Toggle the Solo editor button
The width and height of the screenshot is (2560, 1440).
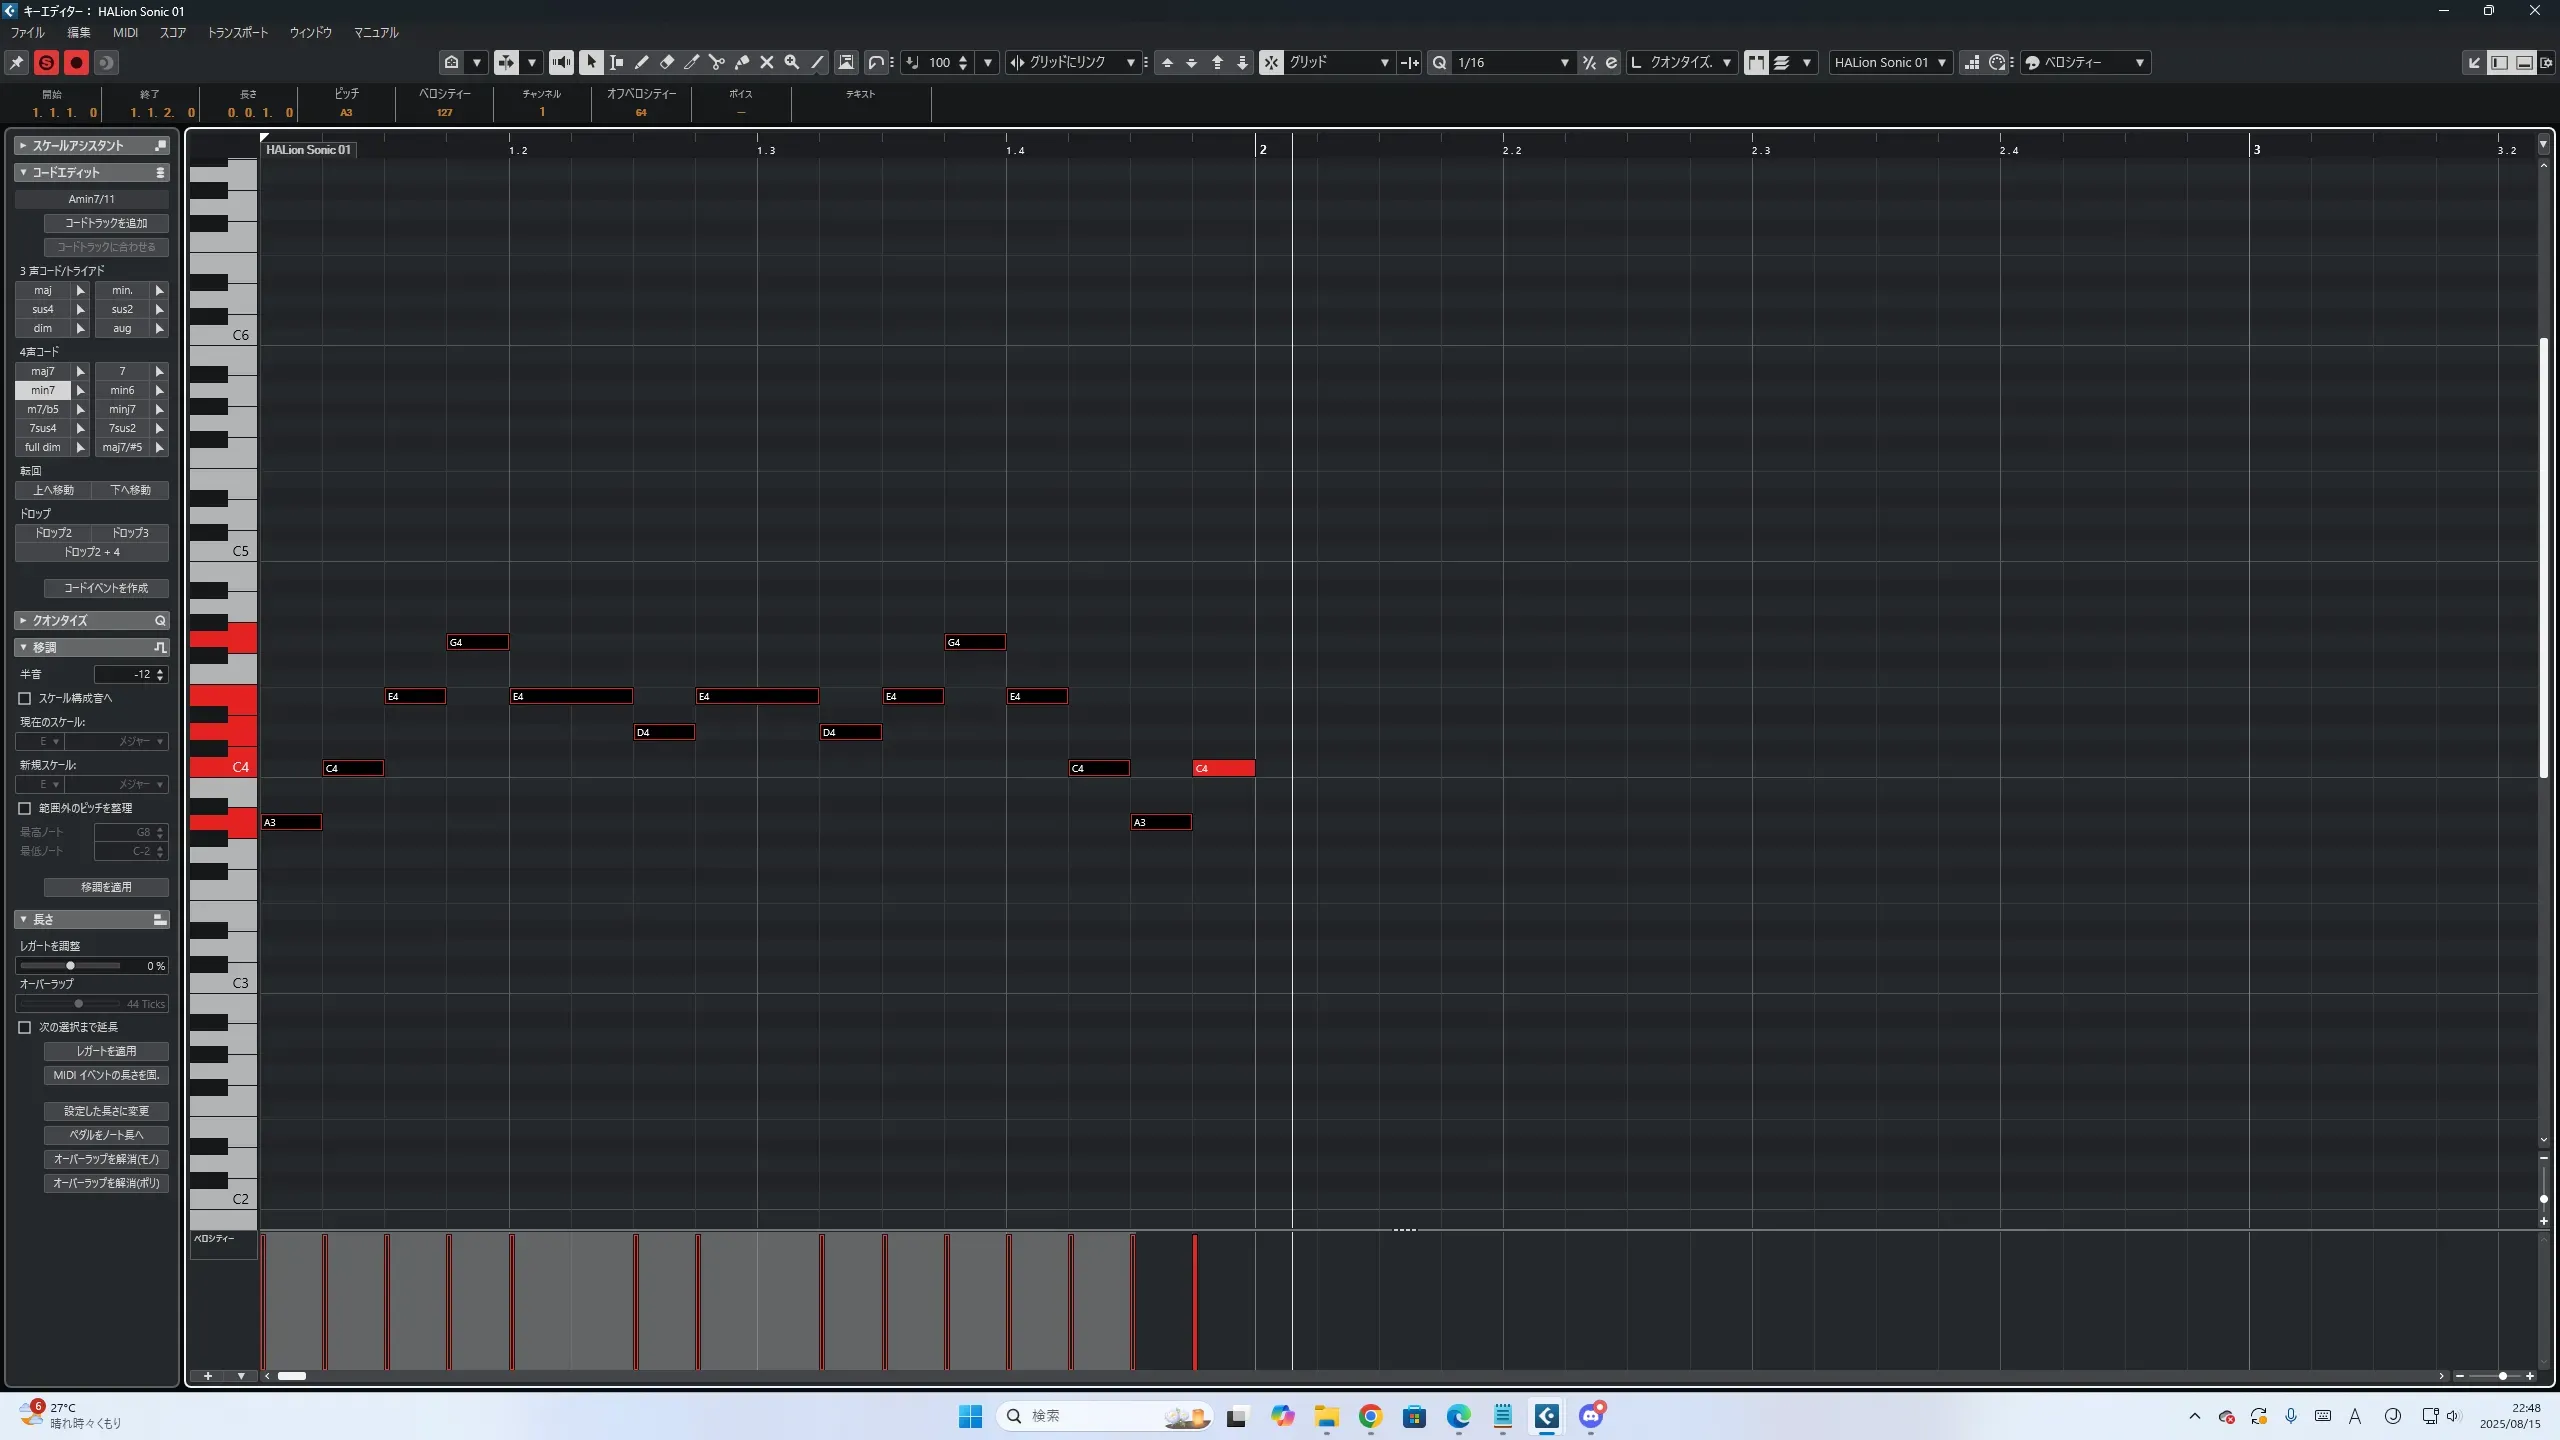[x=46, y=62]
